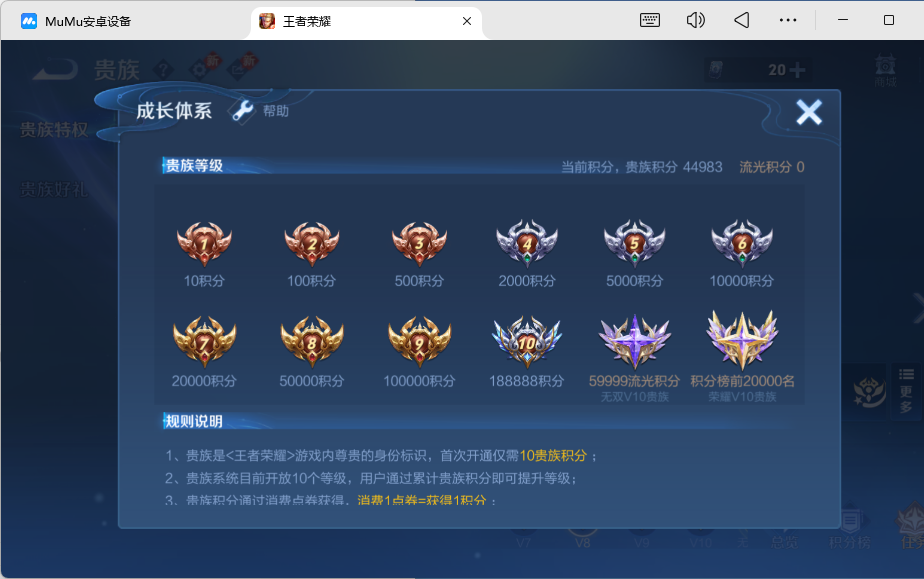
Task: Click the V1 noble badge icon
Action: 204,243
